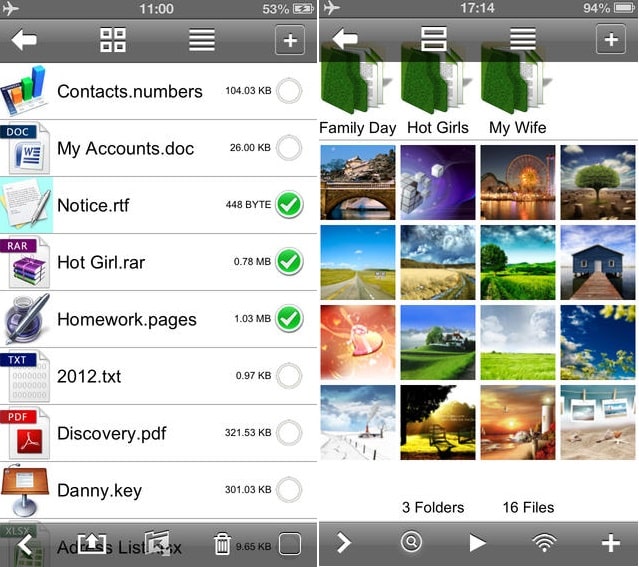Screen dimensions: 639x567
Task: Tap the plus icon in the bottom right toolbar
Action: [x=610, y=543]
